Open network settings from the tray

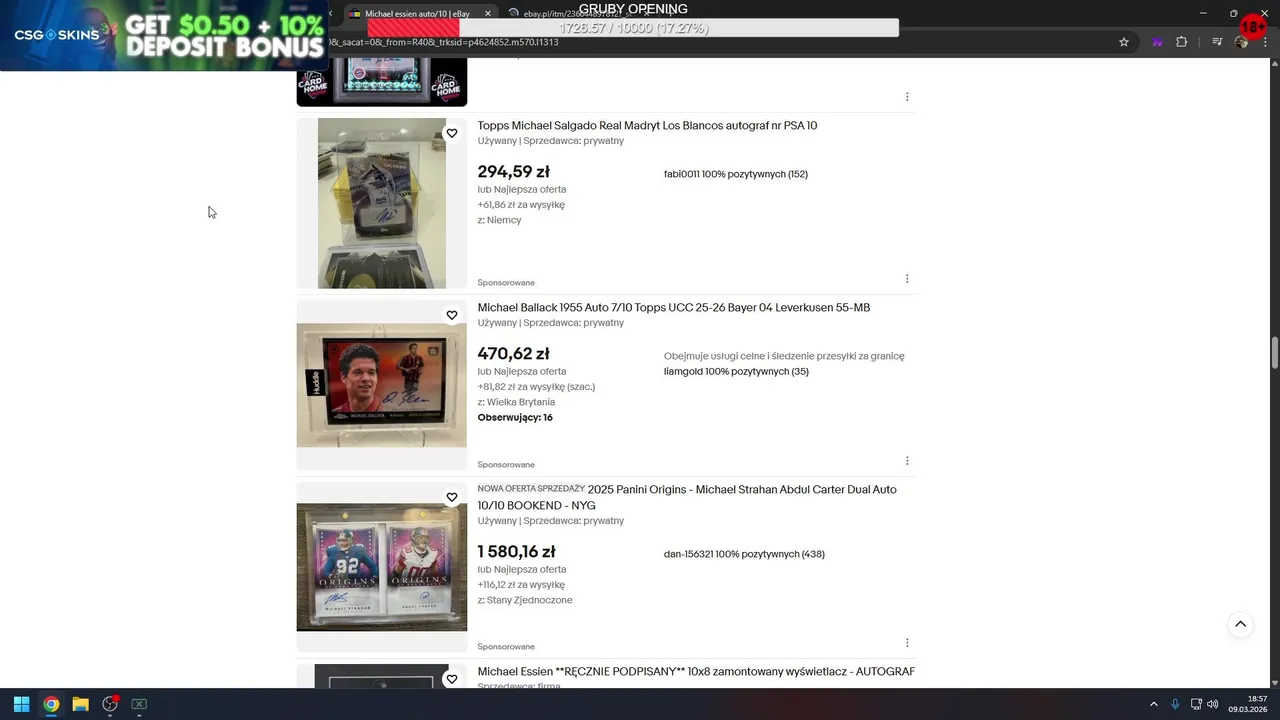(x=1196, y=704)
